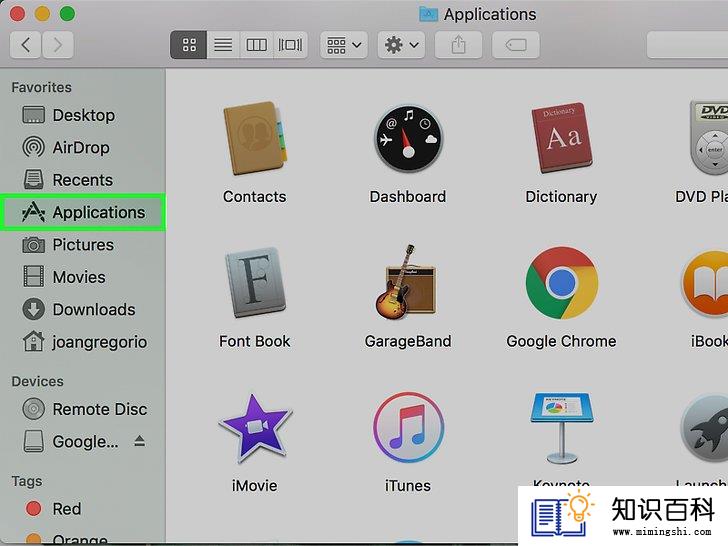Image resolution: width=728 pixels, height=546 pixels.
Task: Click the Devices section header
Action: click(38, 382)
